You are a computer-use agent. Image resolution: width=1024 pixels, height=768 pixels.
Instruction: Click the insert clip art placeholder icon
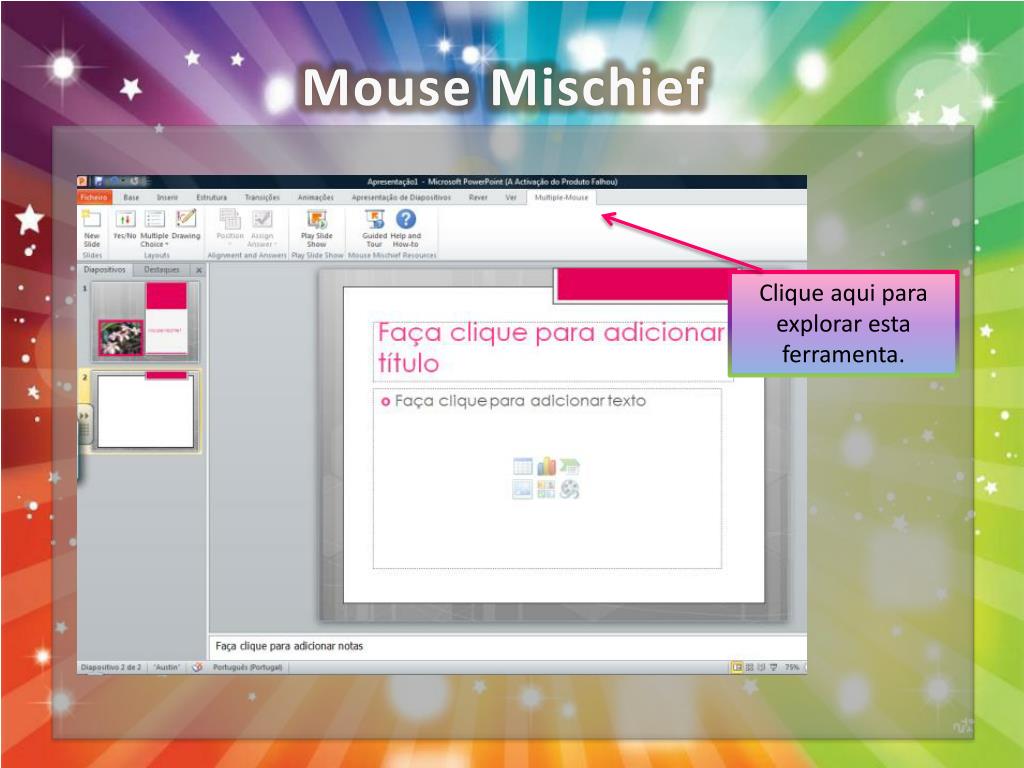[546, 489]
